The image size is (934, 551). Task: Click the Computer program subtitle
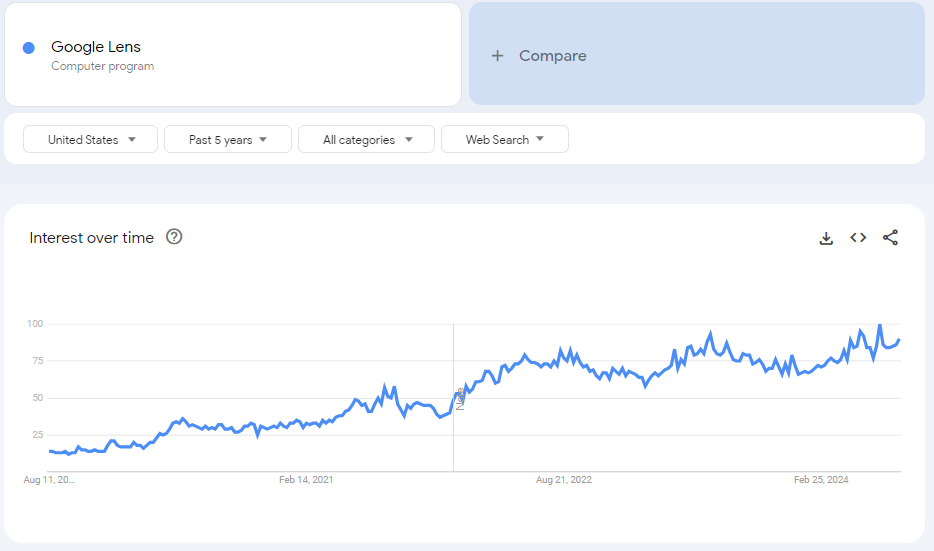102,66
